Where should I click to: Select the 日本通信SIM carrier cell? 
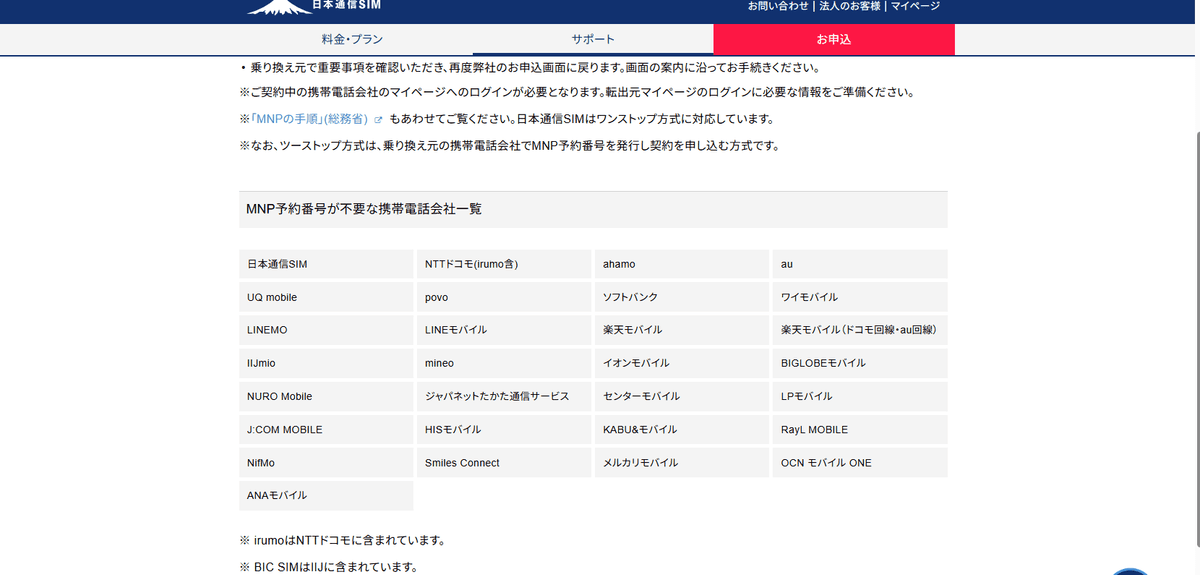click(x=326, y=264)
